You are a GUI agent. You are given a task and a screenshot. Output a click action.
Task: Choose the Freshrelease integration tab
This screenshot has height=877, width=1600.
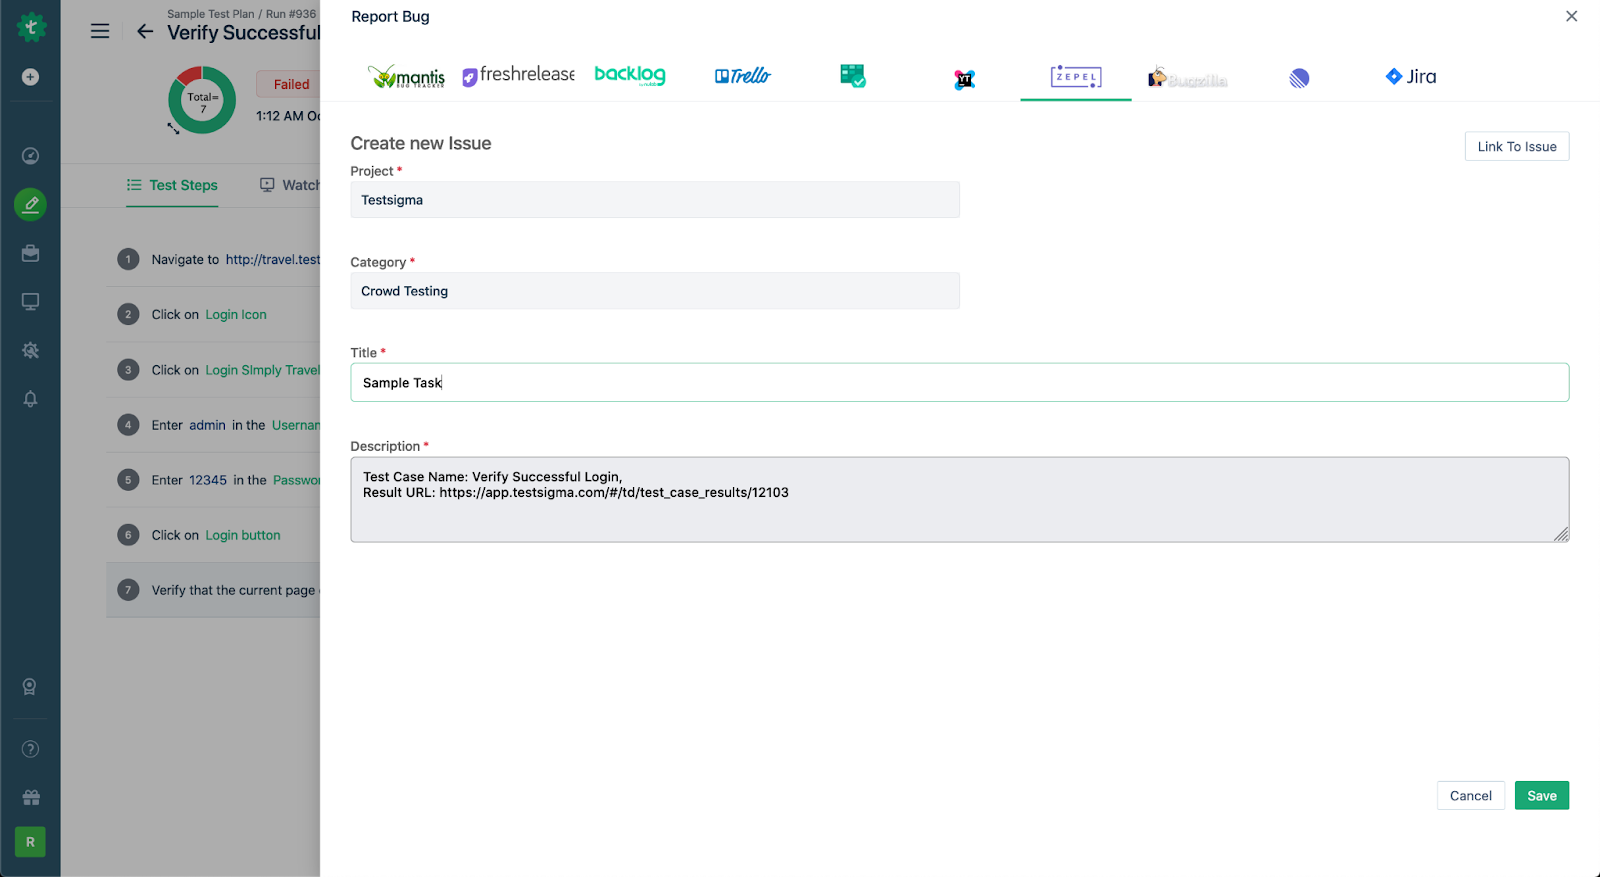(x=518, y=75)
